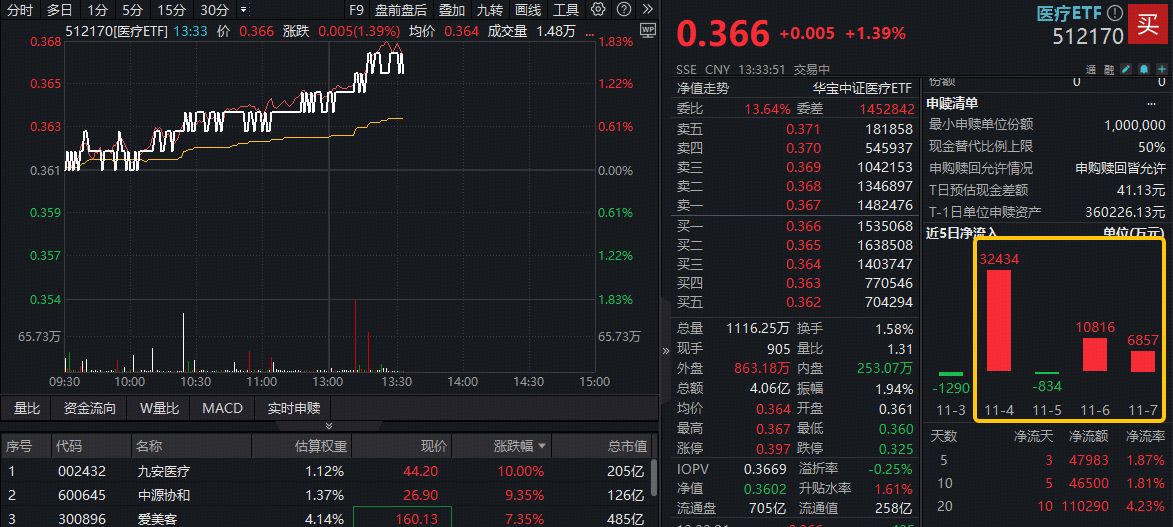Set a price alert via bell icon

[x=1143, y=70]
